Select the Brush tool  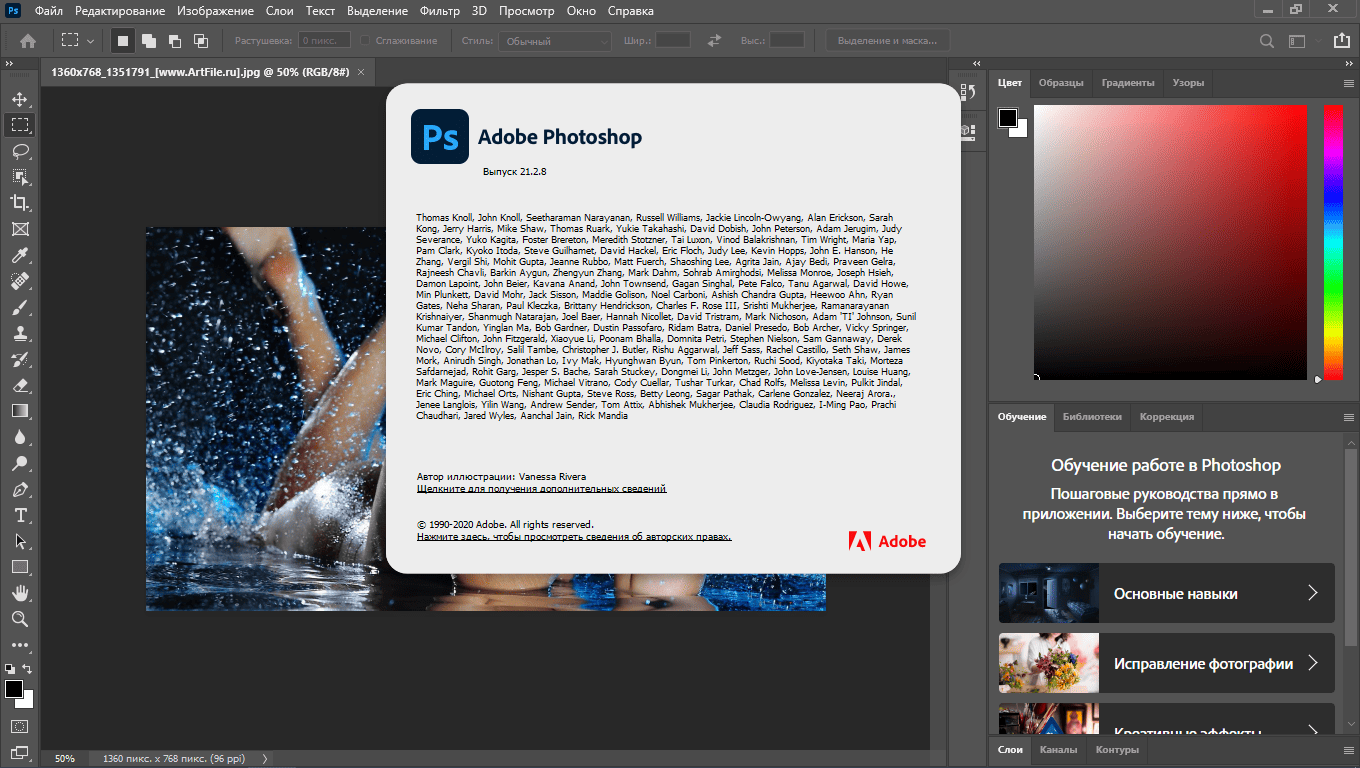(x=20, y=307)
